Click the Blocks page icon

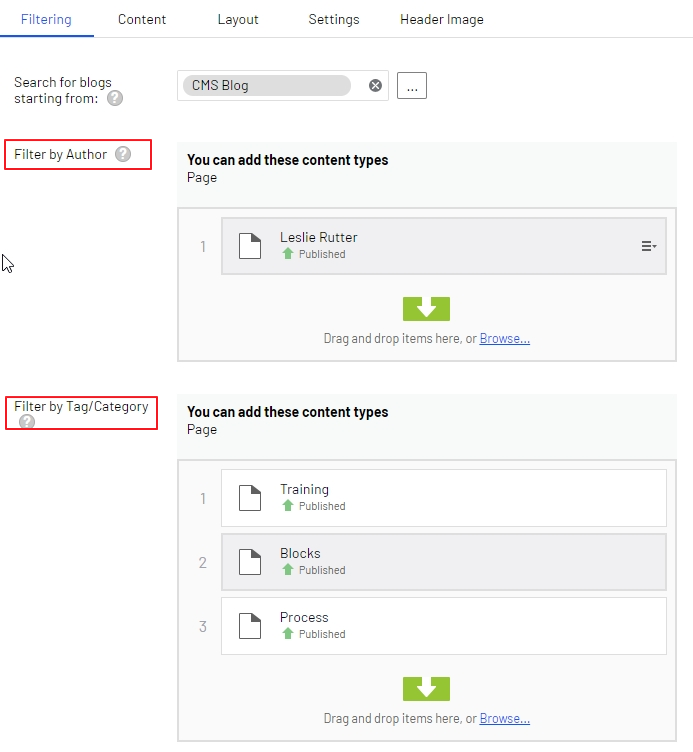click(250, 562)
